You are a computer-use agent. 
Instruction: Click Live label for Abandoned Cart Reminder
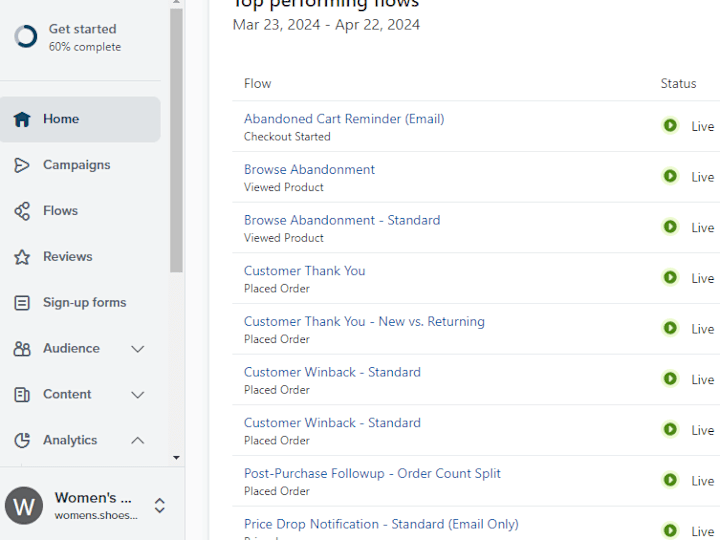[703, 126]
